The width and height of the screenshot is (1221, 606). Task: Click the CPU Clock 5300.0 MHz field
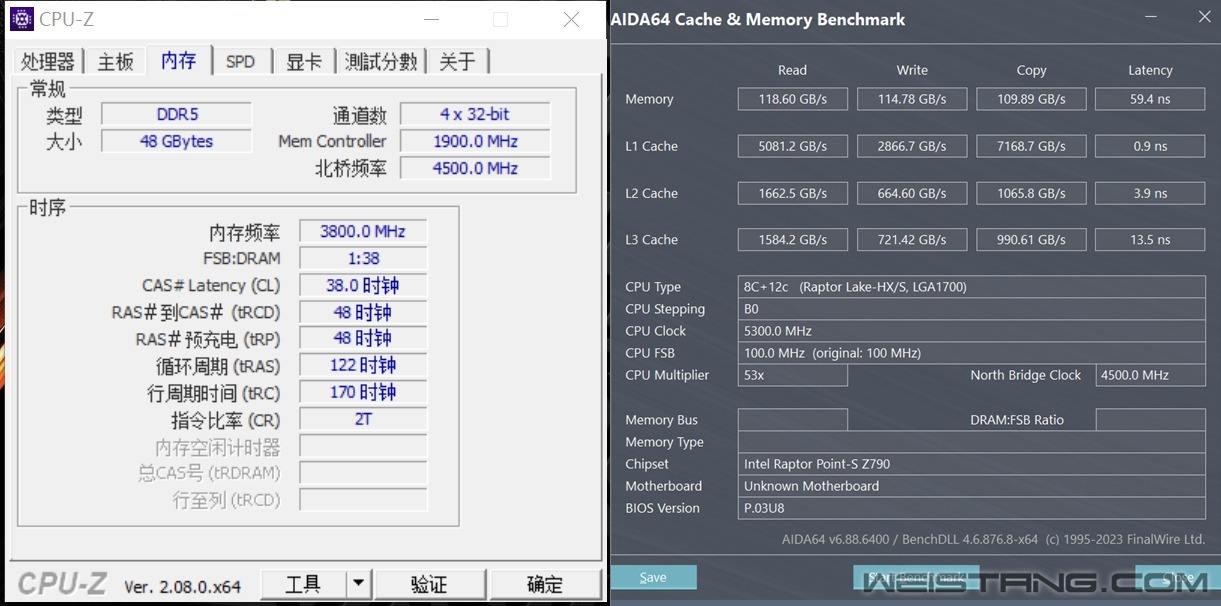[971, 331]
